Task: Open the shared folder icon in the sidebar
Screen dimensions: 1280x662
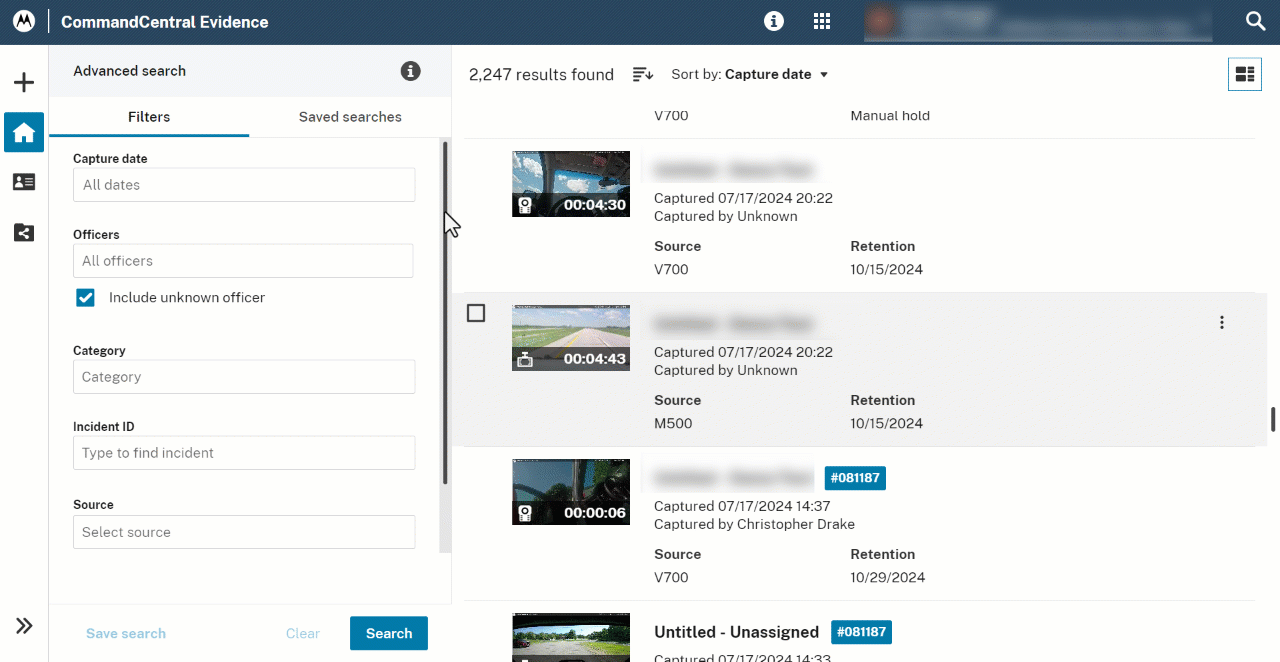Action: 24,233
